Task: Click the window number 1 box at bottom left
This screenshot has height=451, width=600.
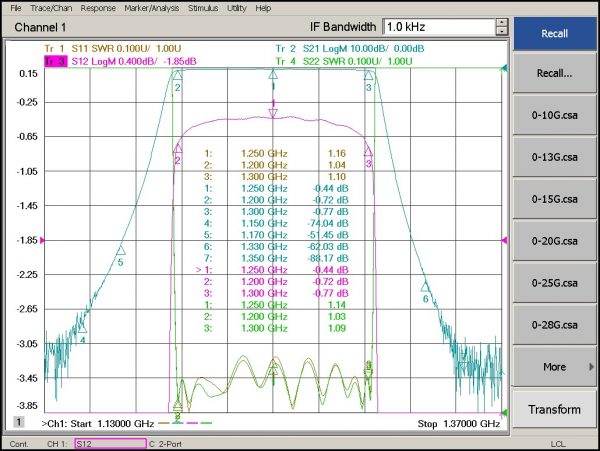Action: point(18,422)
